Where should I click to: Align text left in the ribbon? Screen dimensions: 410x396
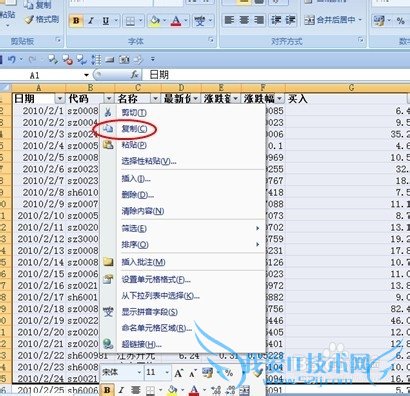(x=229, y=20)
